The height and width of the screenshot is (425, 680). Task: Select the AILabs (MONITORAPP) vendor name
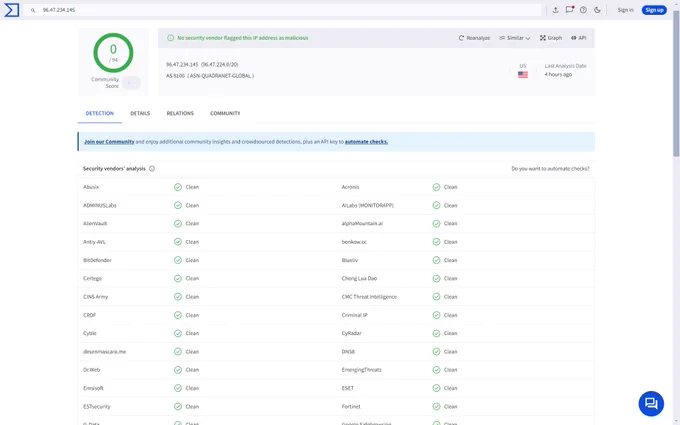click(367, 206)
